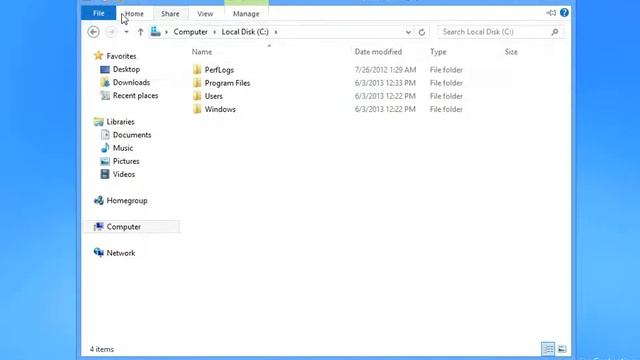Select the Windows folder icon
The width and height of the screenshot is (640, 360).
197,109
